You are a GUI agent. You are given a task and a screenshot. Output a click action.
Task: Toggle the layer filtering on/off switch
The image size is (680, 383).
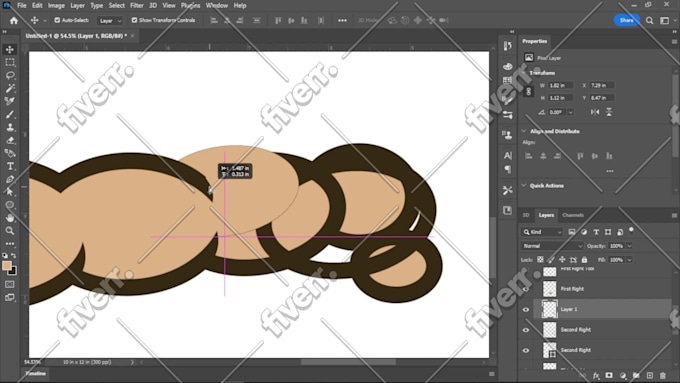coord(631,230)
